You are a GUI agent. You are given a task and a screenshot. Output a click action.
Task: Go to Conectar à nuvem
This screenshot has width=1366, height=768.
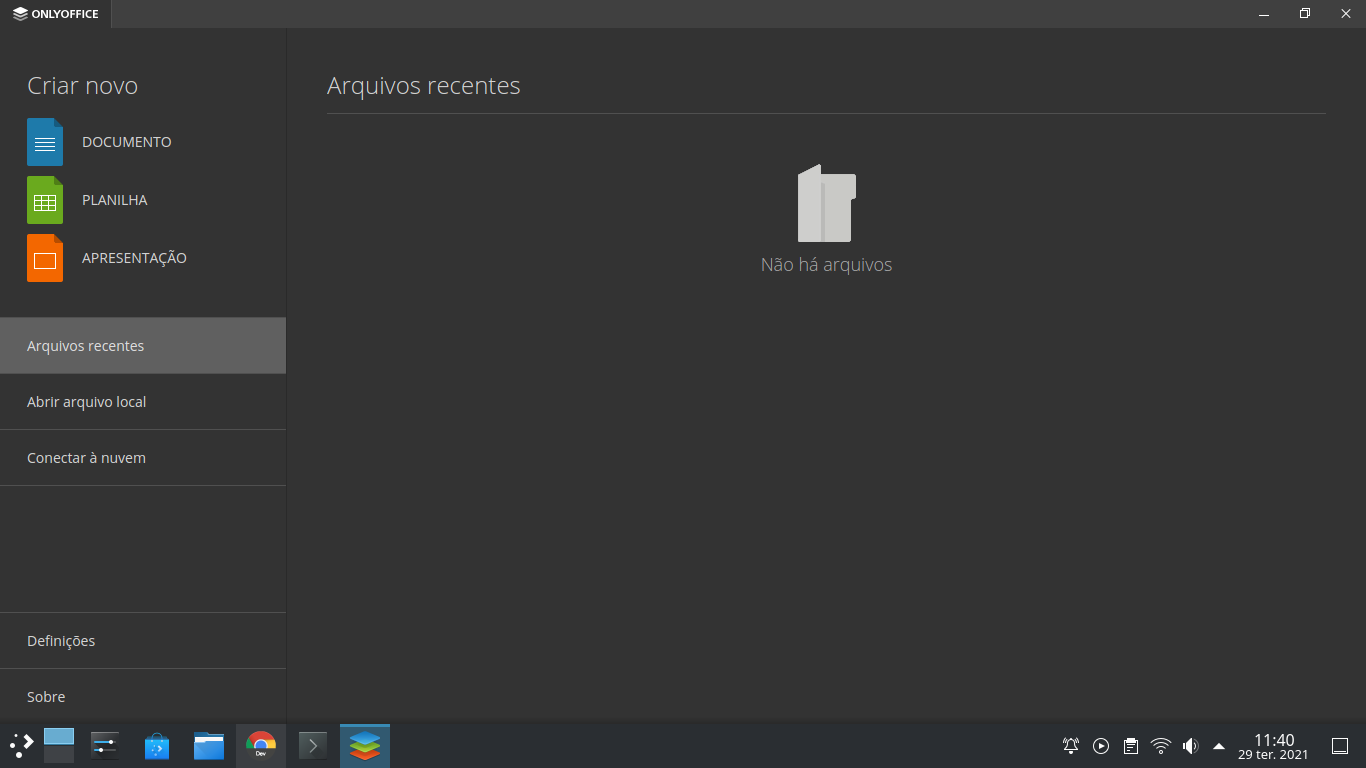143,458
